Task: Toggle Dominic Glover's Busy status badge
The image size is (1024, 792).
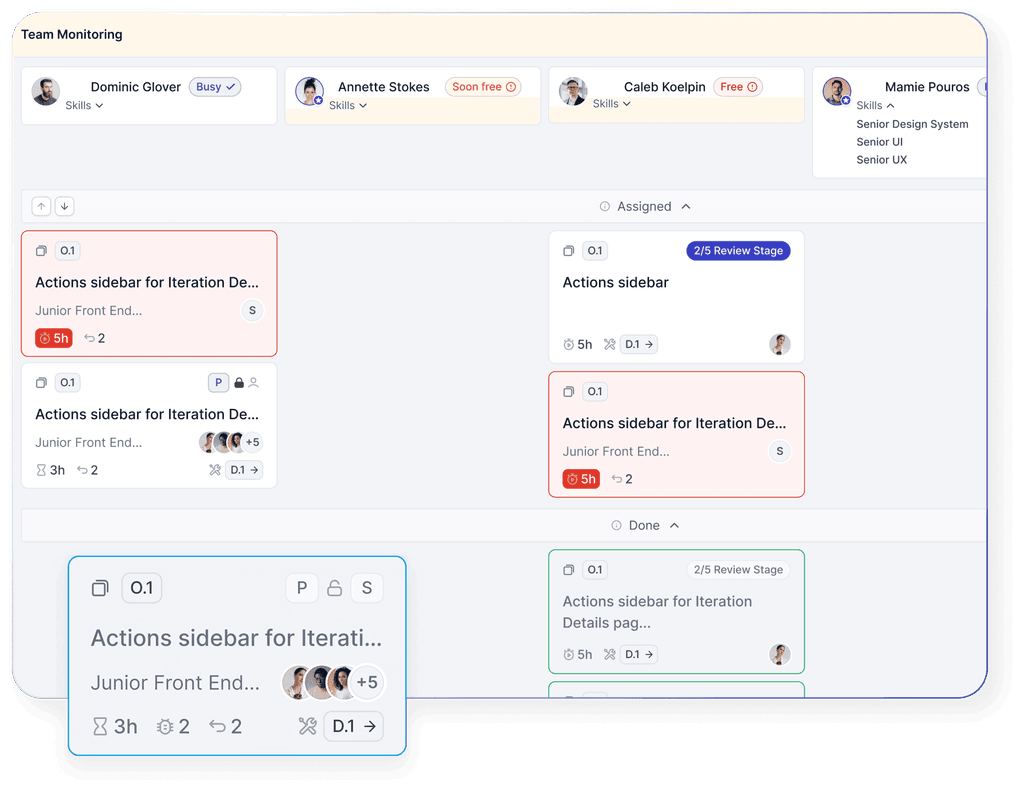Action: pos(215,87)
